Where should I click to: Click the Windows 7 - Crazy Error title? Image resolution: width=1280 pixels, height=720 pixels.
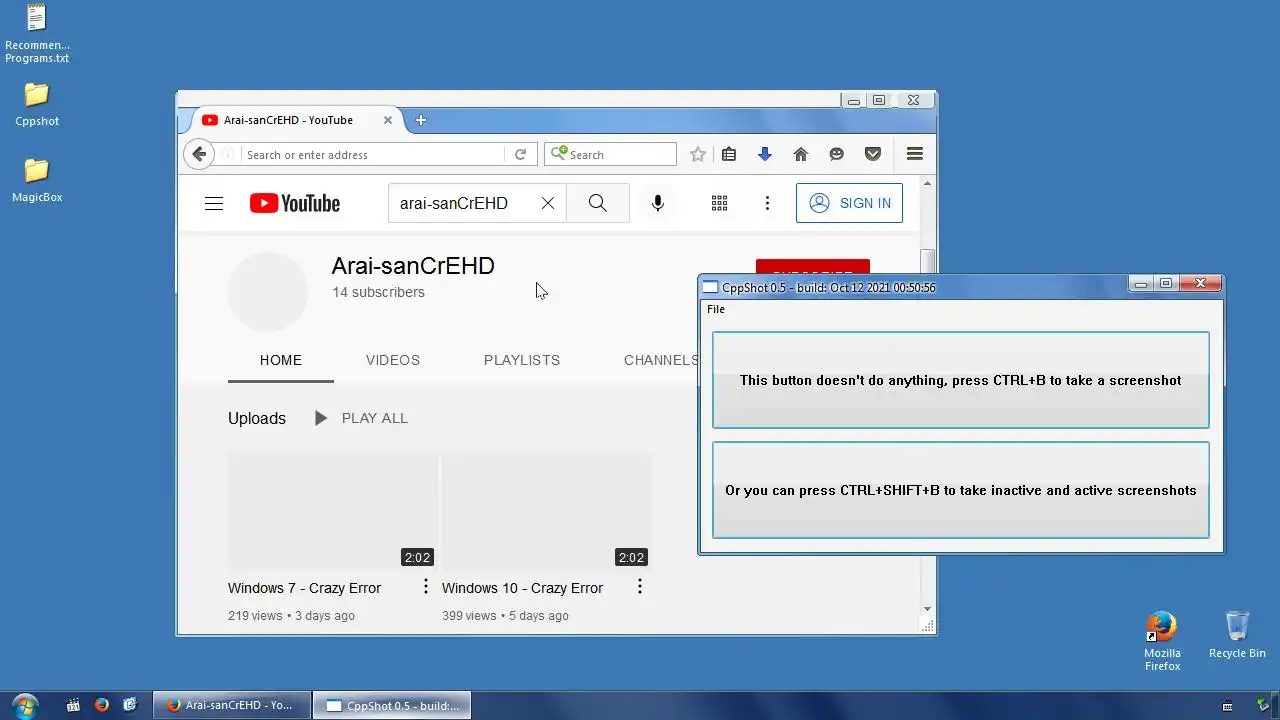[x=305, y=588]
